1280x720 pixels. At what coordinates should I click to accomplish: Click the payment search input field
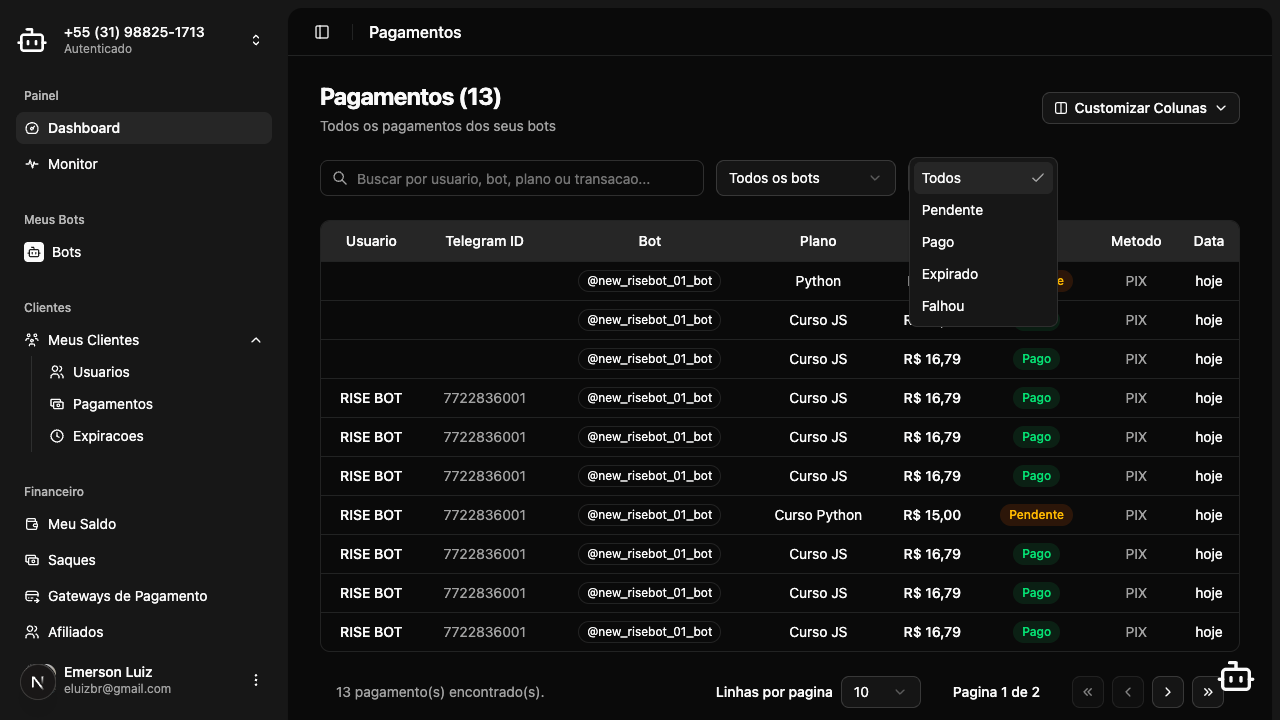pos(512,178)
